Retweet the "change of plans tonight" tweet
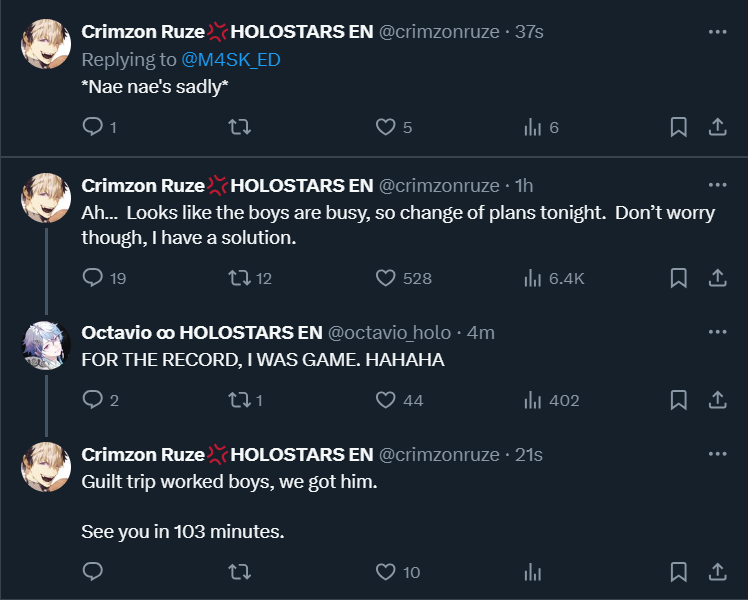The image size is (748, 600). click(240, 277)
